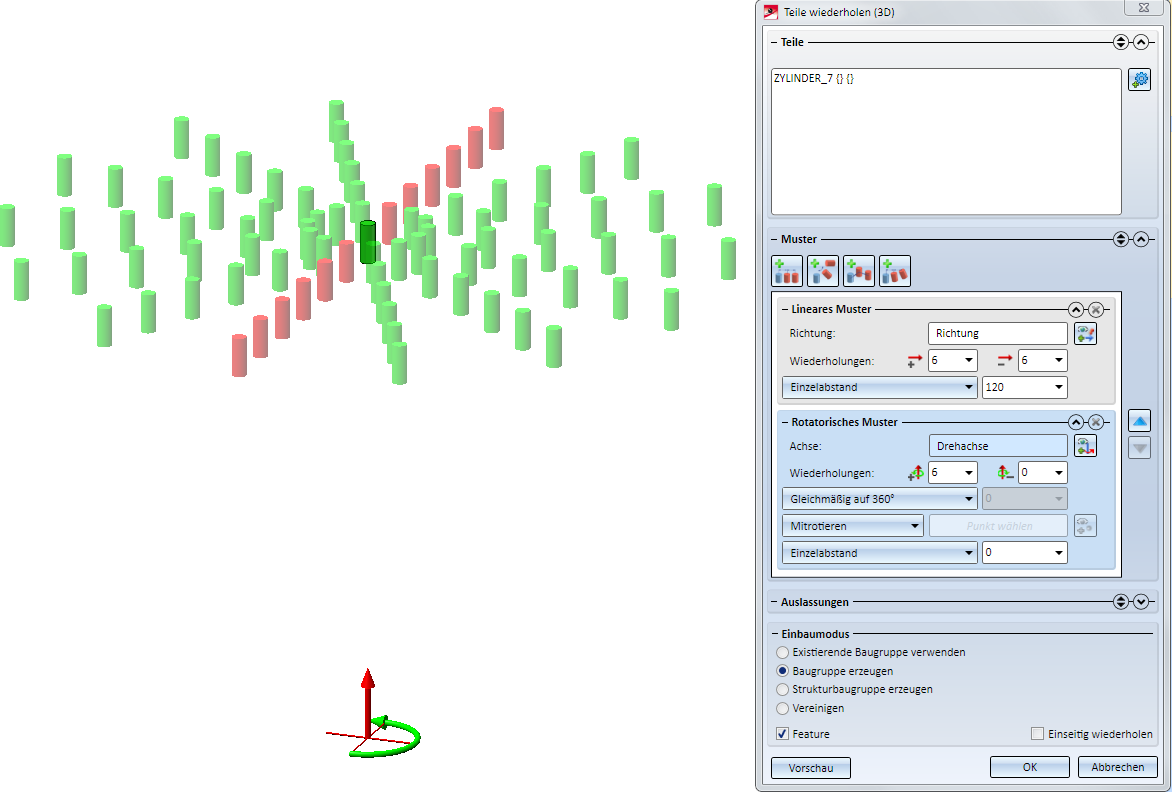Click the up-down arrows icon in Teile header
1172x810 pixels.
click(x=1120, y=42)
